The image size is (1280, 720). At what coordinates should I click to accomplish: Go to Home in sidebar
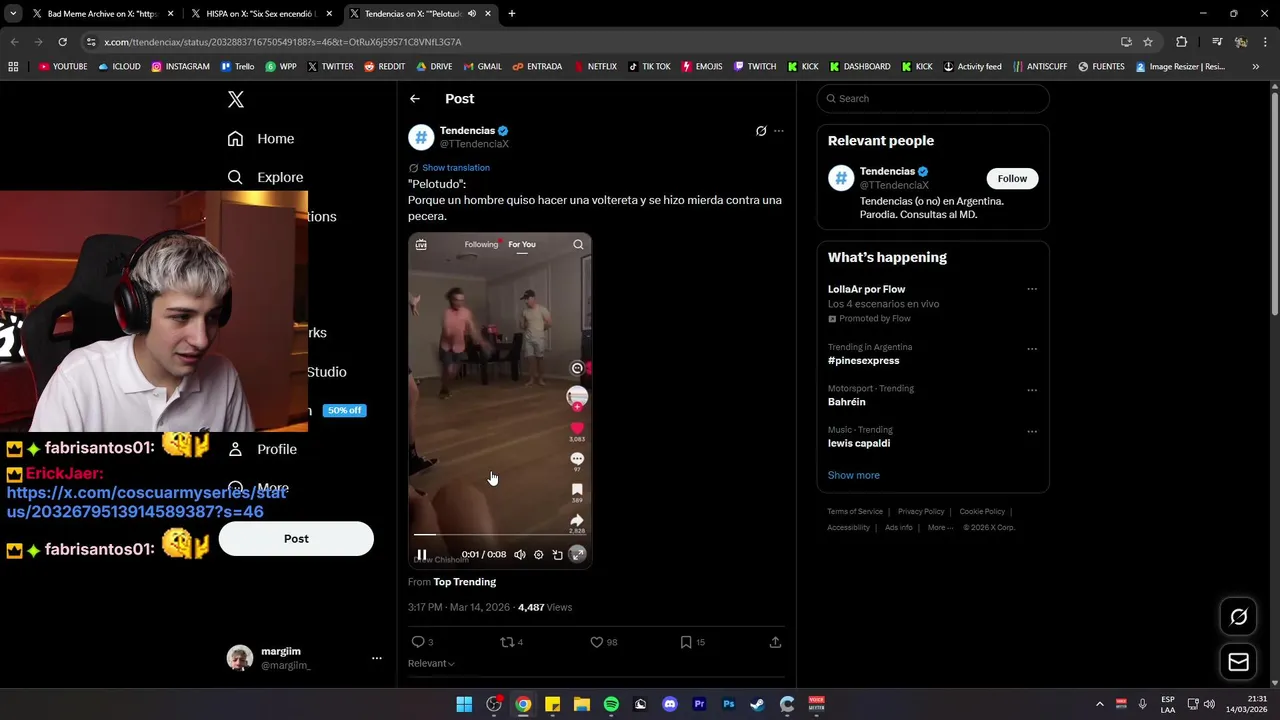click(261, 139)
